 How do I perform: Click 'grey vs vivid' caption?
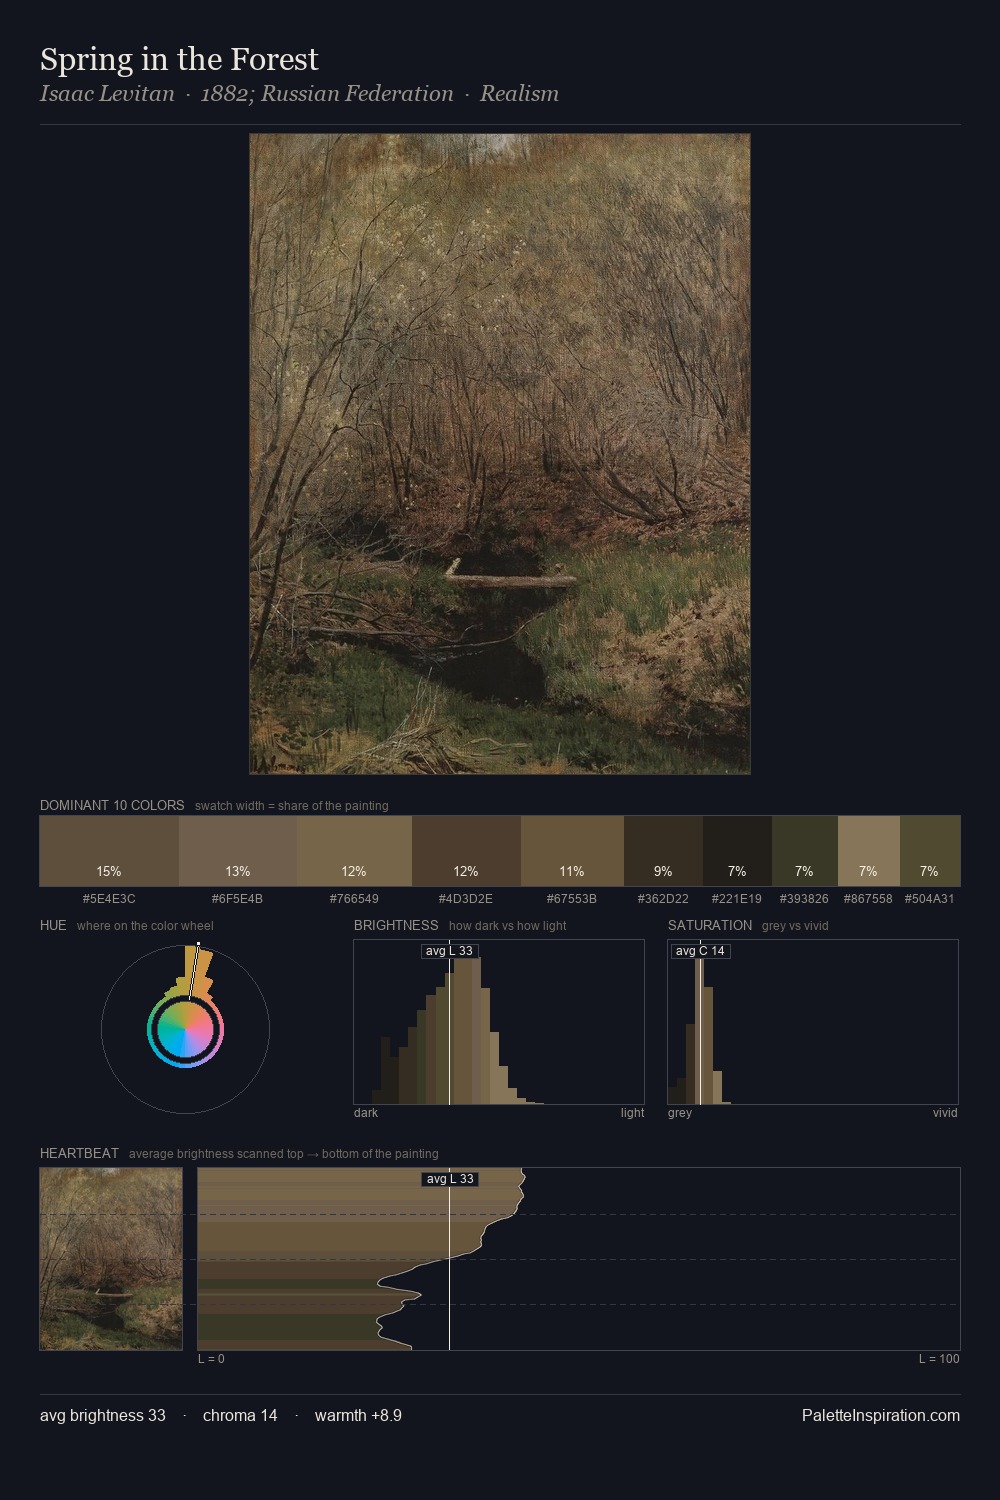pos(795,926)
